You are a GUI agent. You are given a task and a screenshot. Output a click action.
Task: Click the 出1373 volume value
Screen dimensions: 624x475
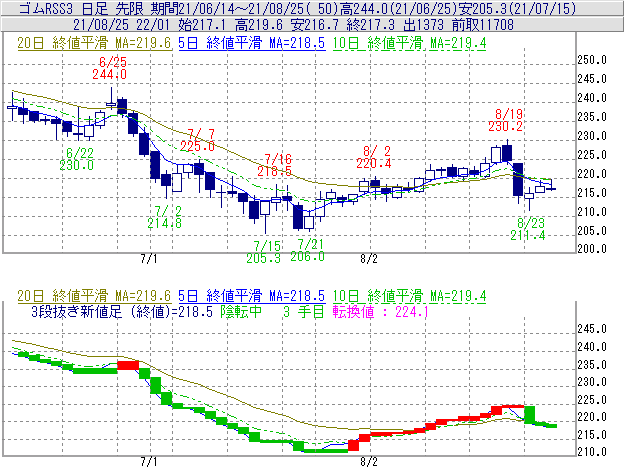(x=423, y=25)
